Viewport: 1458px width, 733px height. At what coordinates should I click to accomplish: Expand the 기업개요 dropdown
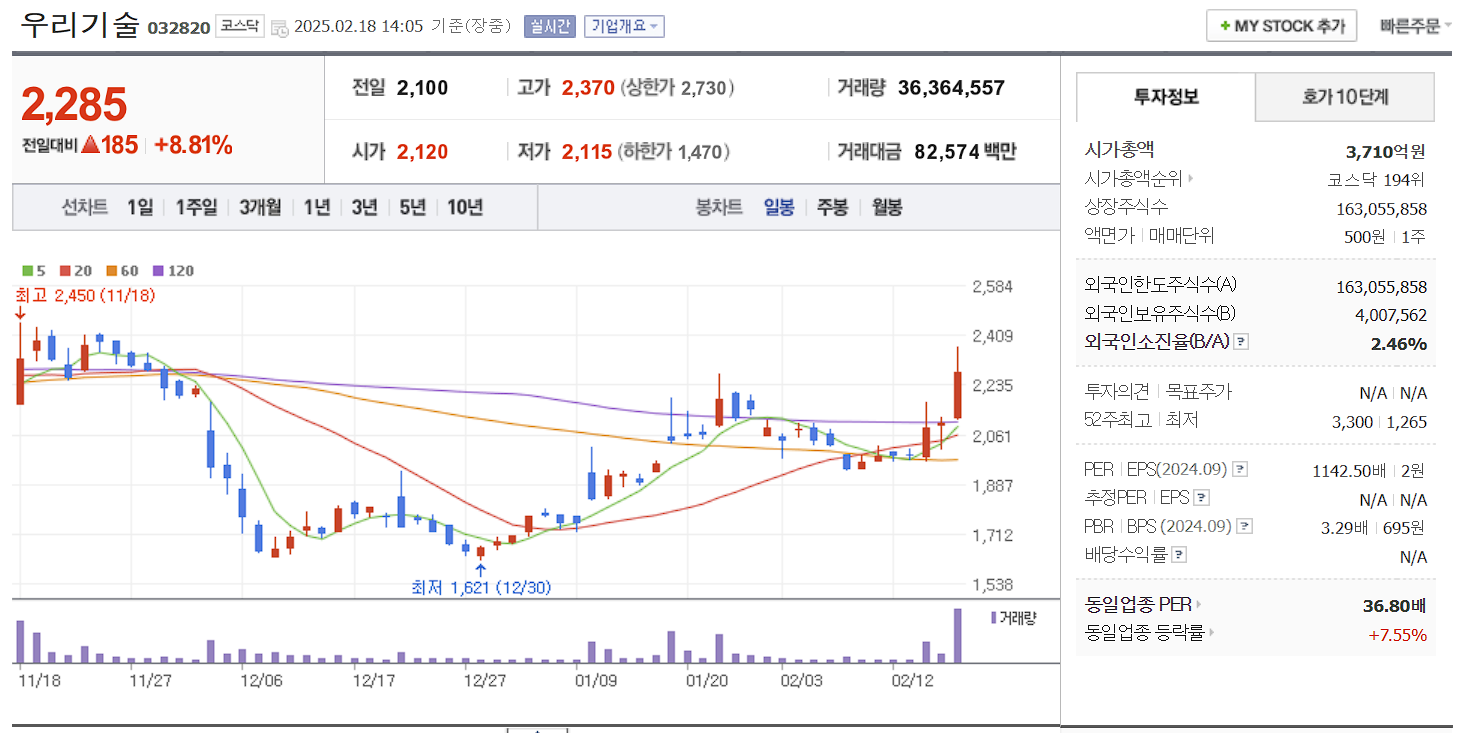tap(624, 26)
